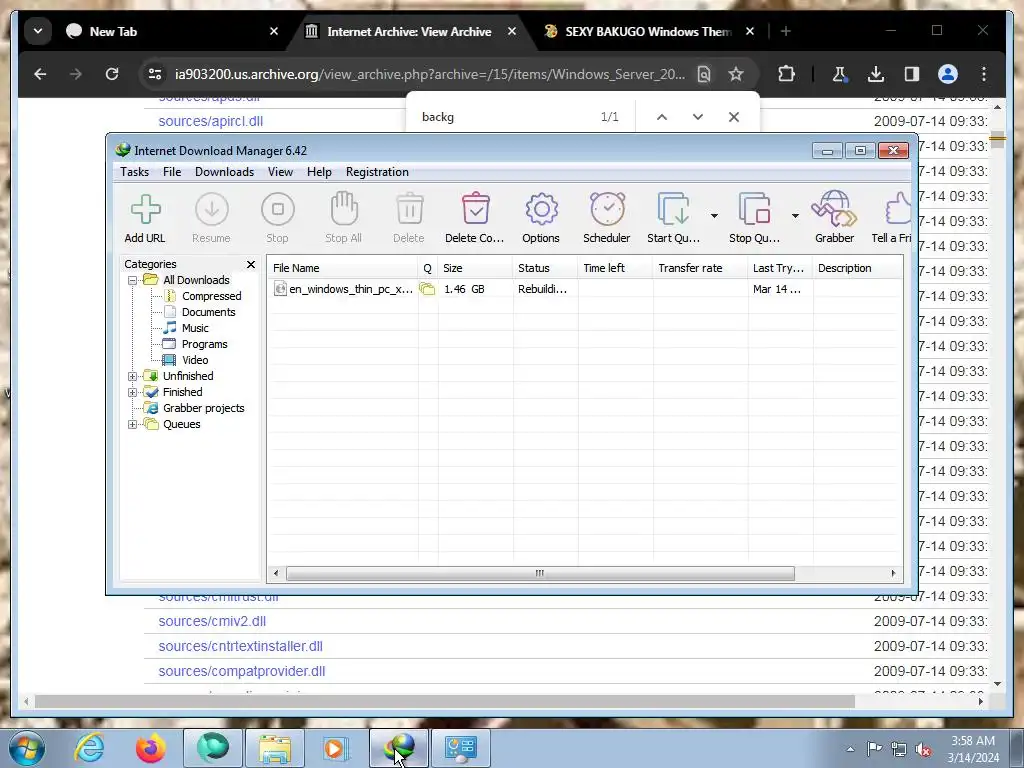This screenshot has width=1024, height=768.
Task: Select the Video category
Action: 195,360
